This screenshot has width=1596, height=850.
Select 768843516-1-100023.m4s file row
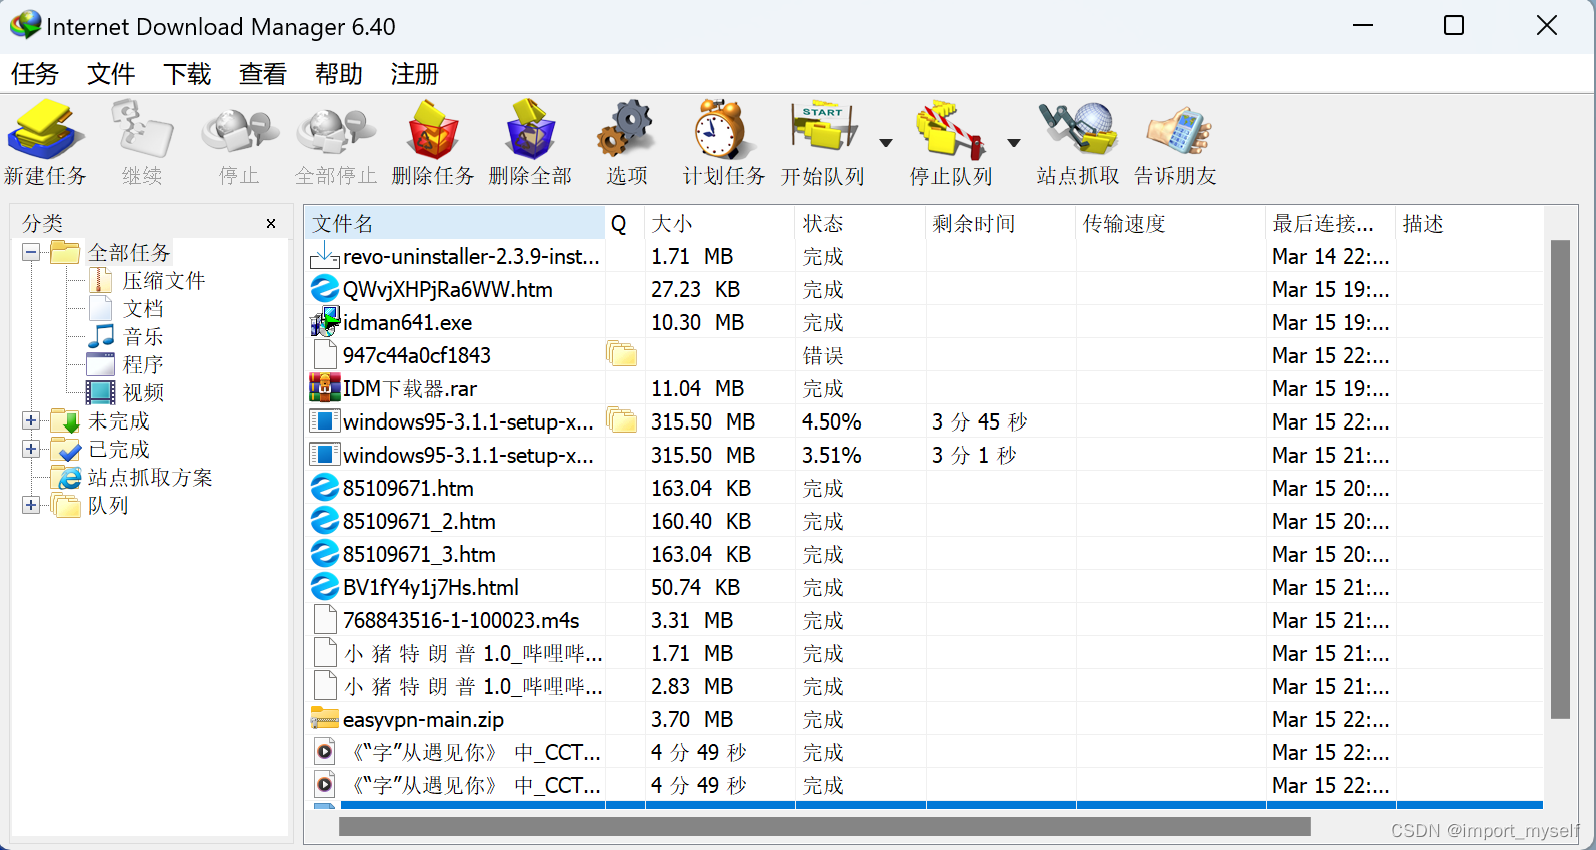tap(925, 620)
